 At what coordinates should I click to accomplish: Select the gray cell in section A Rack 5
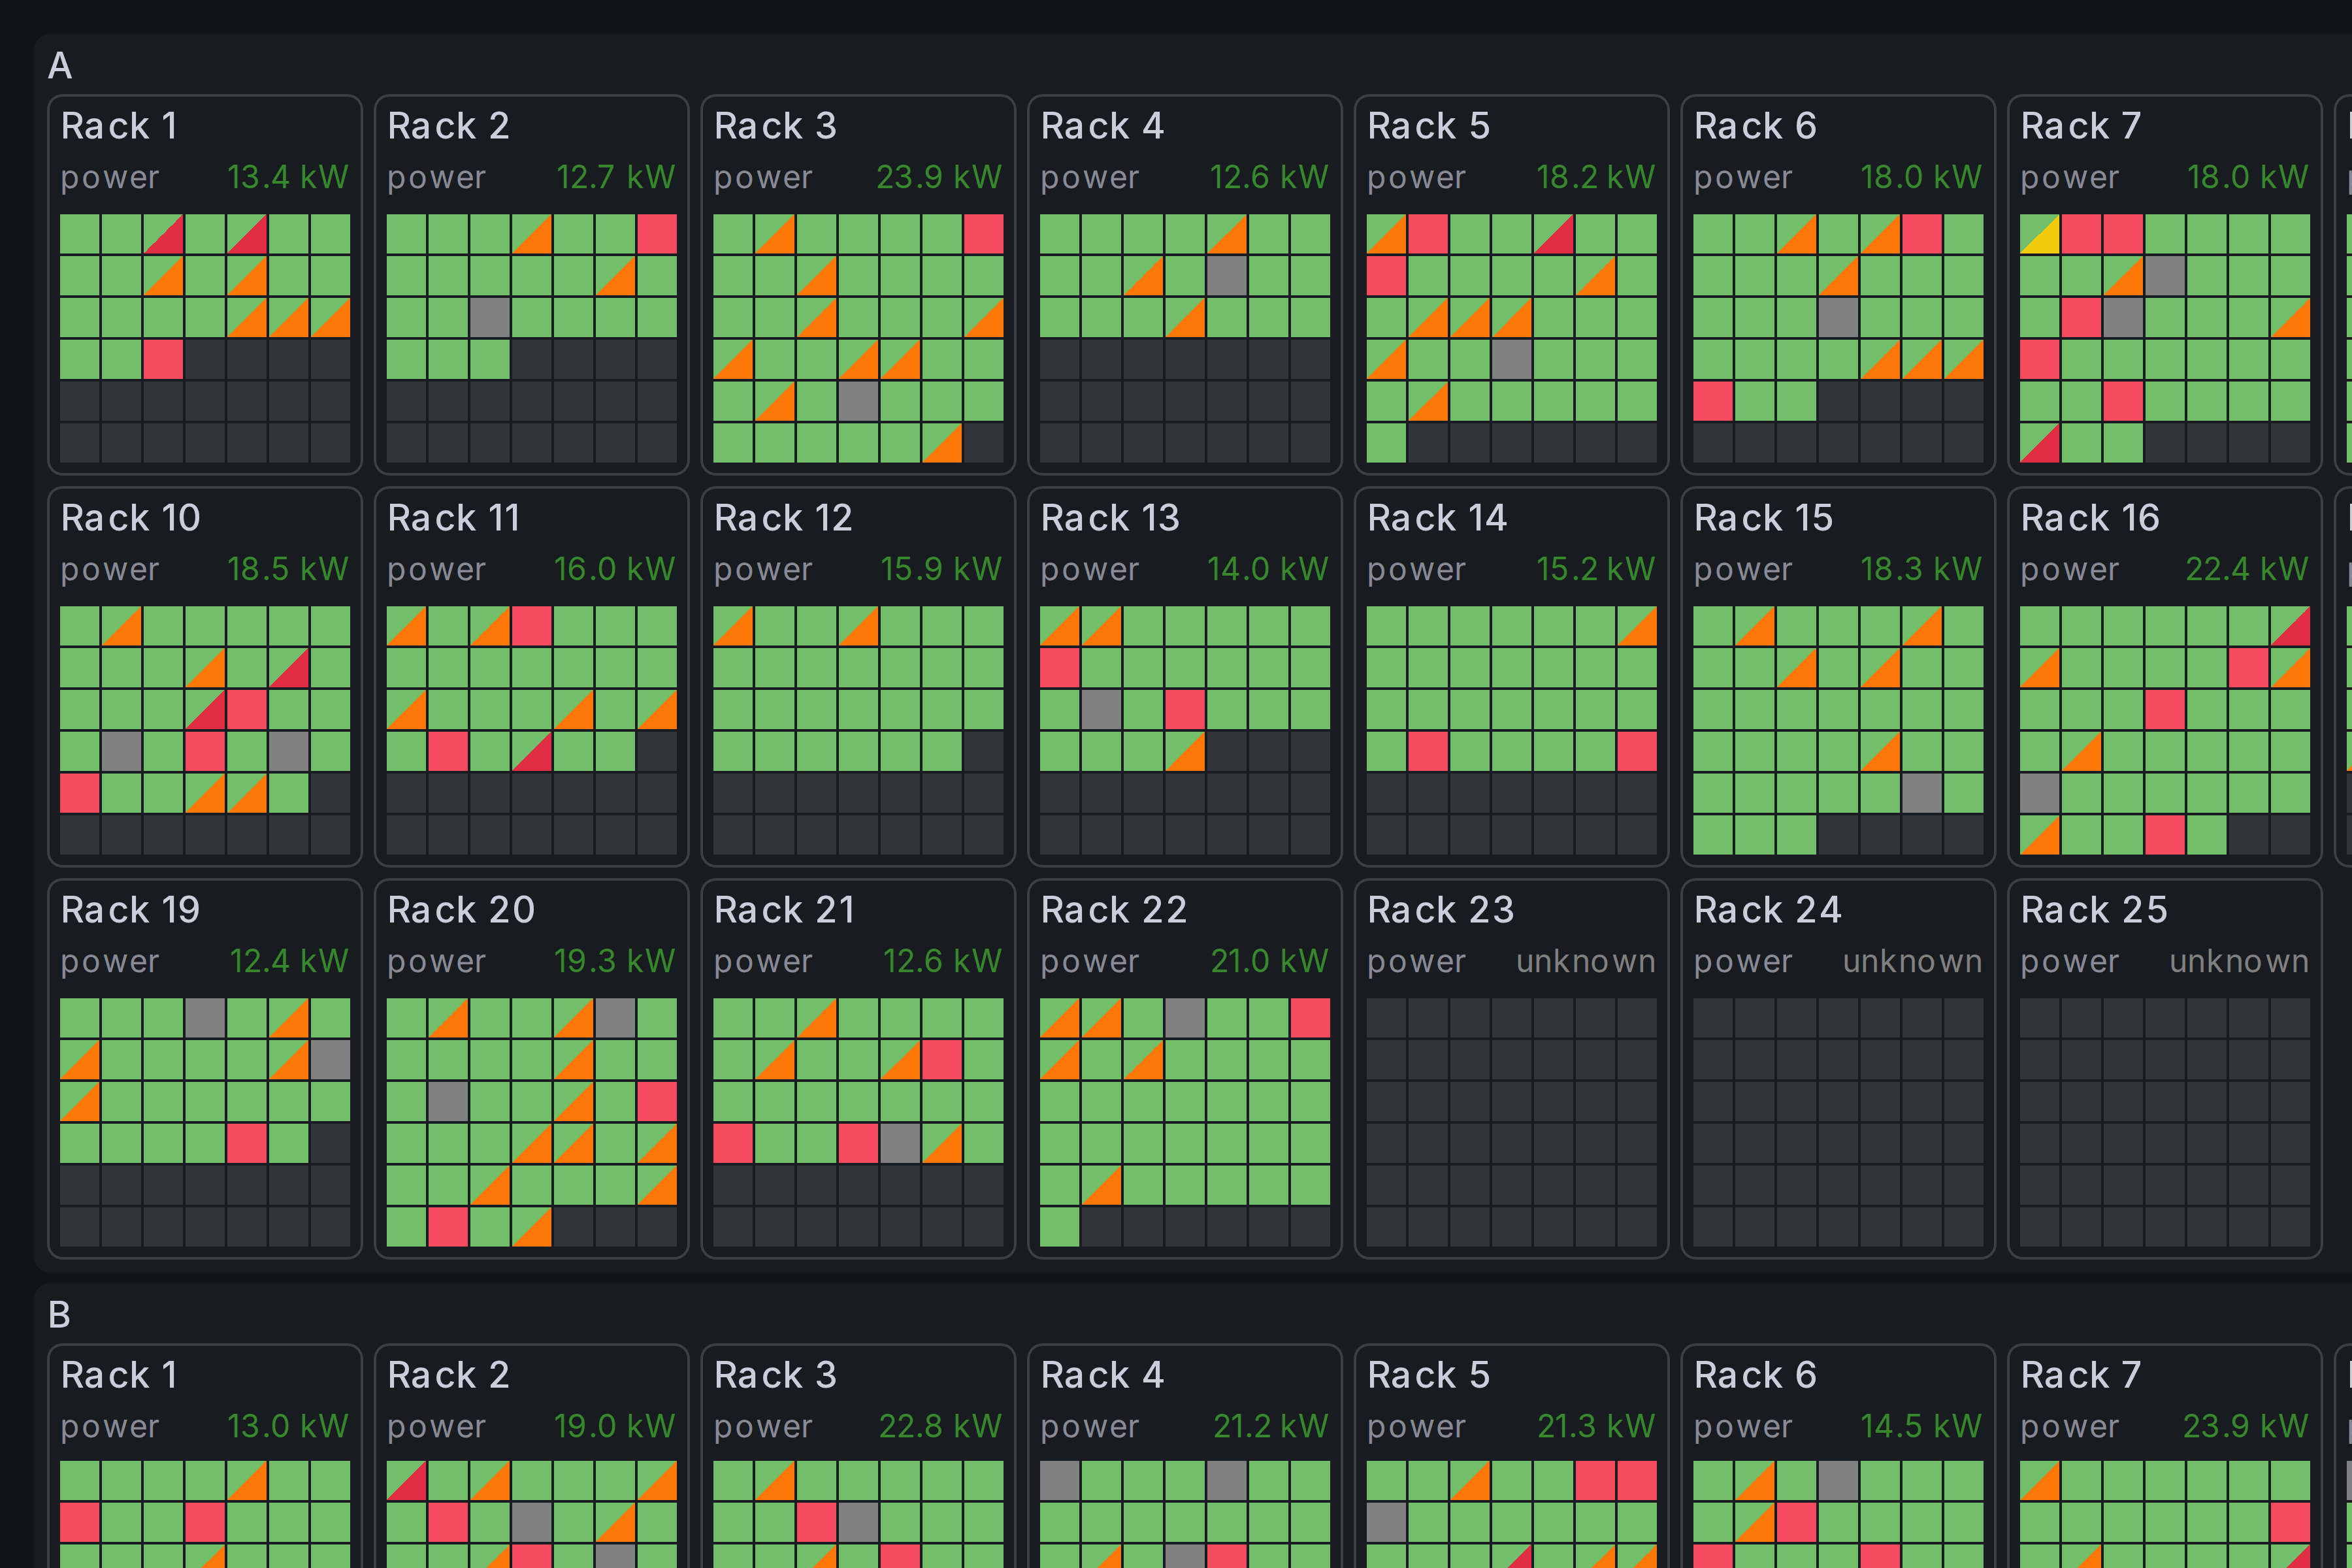click(1512, 359)
